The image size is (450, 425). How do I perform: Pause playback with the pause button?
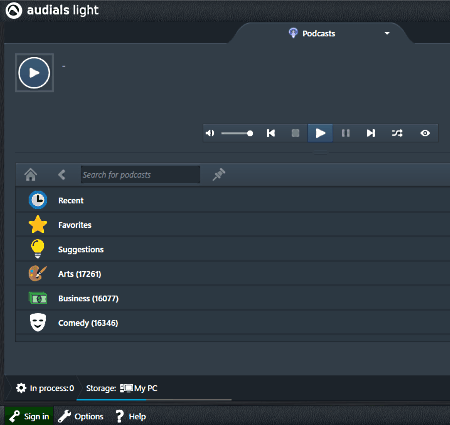coord(346,133)
